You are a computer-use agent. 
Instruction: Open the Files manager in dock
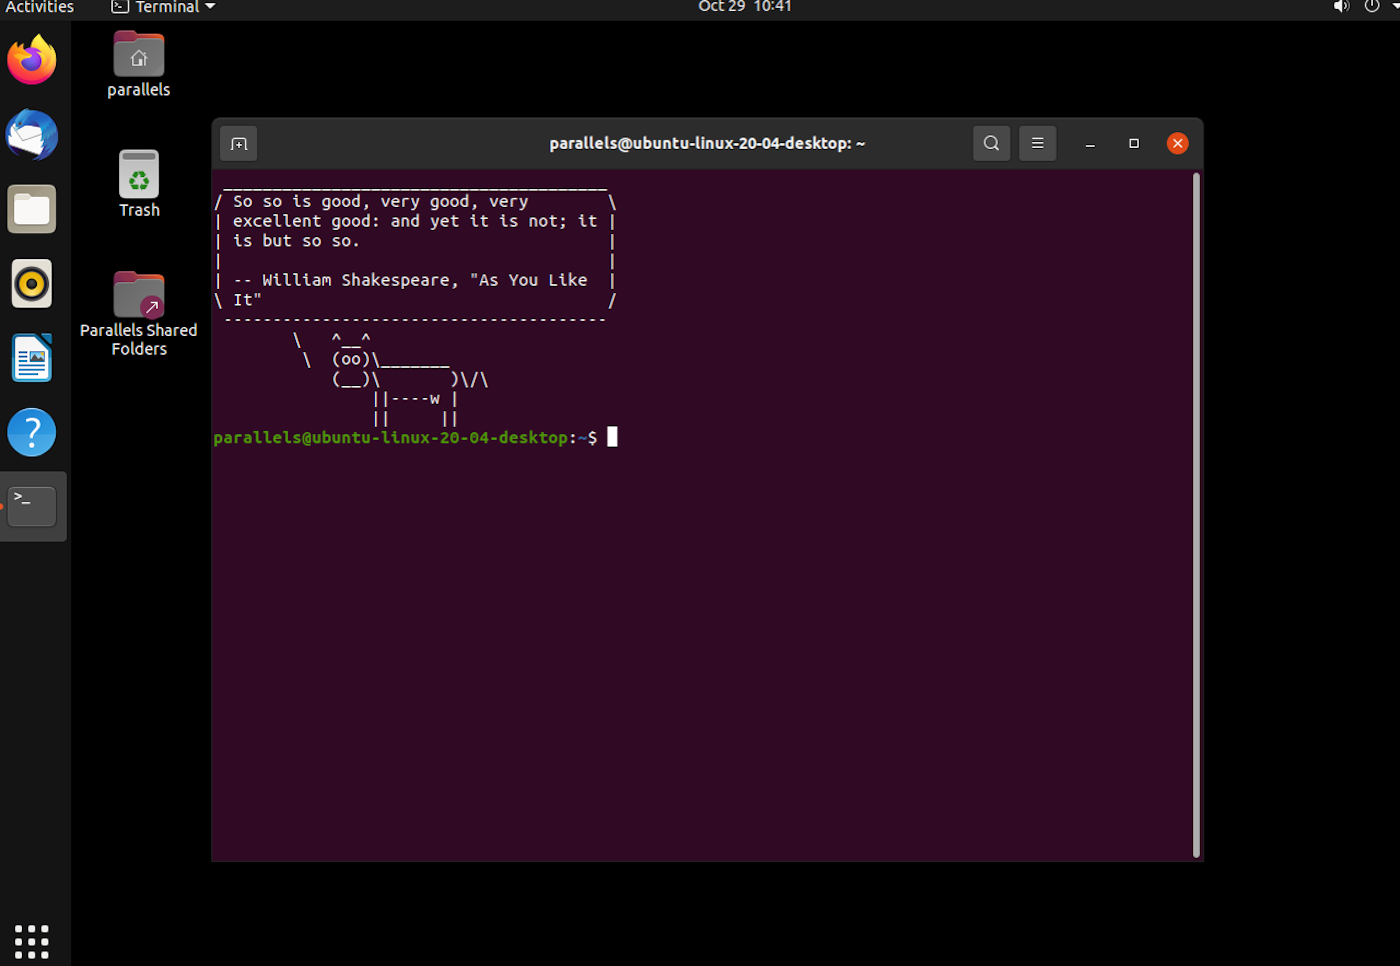(x=32, y=210)
